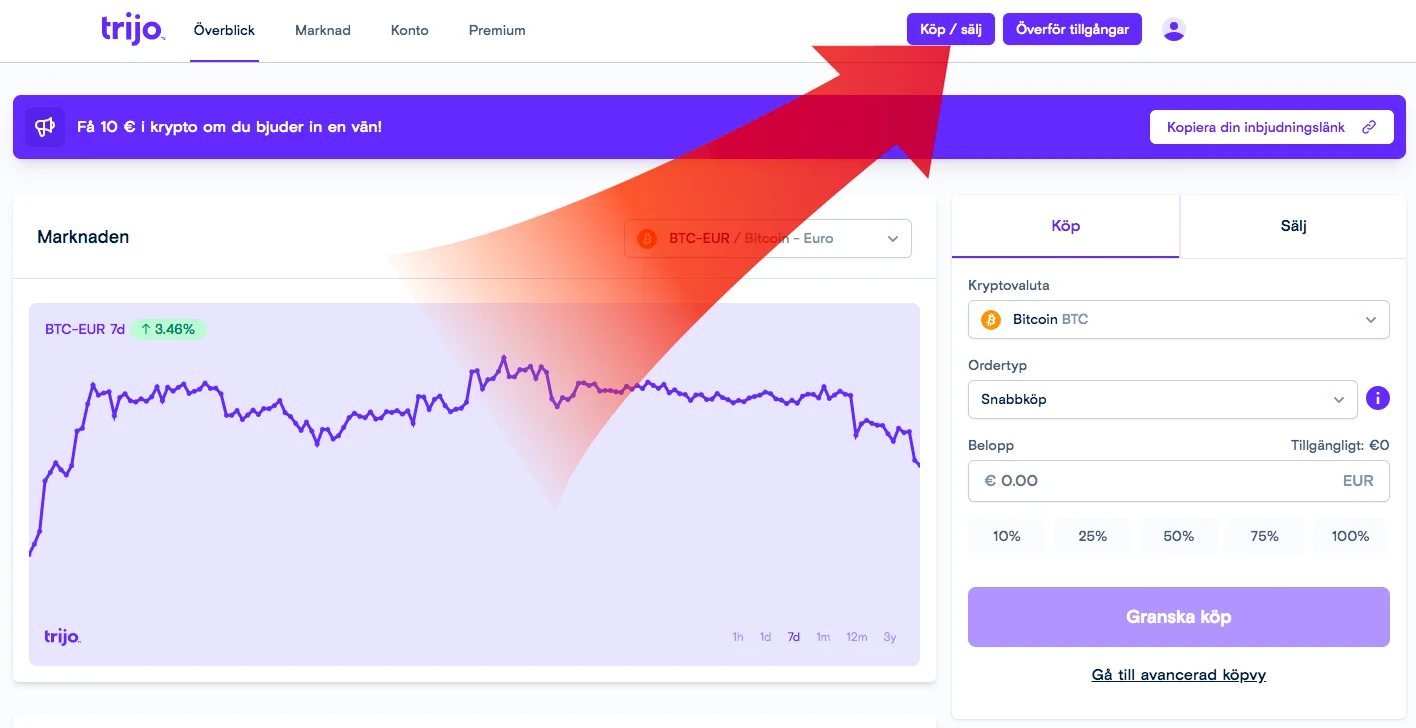
Task: Open the Kryptovaluta Bitcoin dropdown
Action: point(1370,320)
